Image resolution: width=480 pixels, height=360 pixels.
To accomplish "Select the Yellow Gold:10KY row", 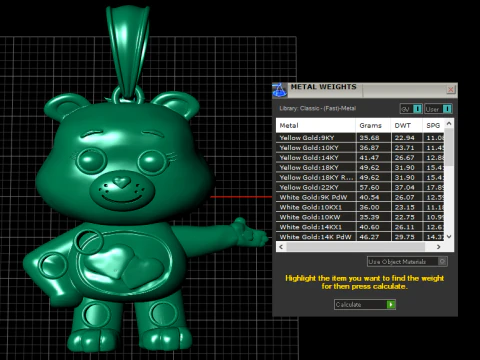I will coord(360,148).
